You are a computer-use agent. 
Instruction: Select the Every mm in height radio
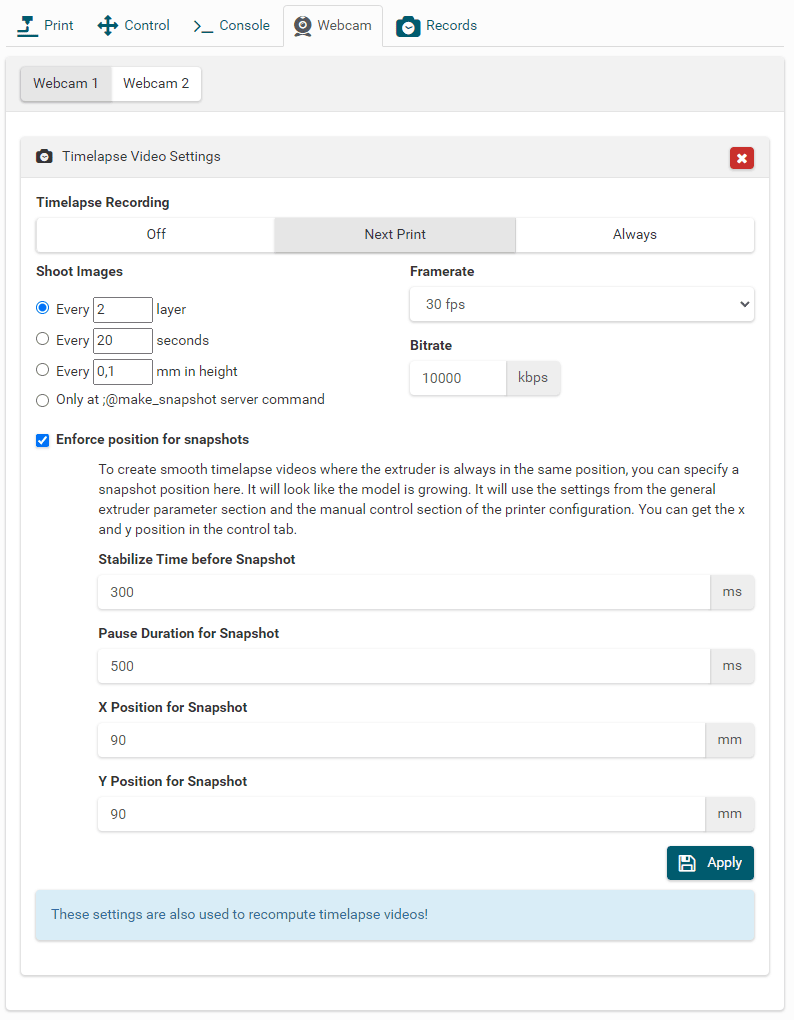42,370
